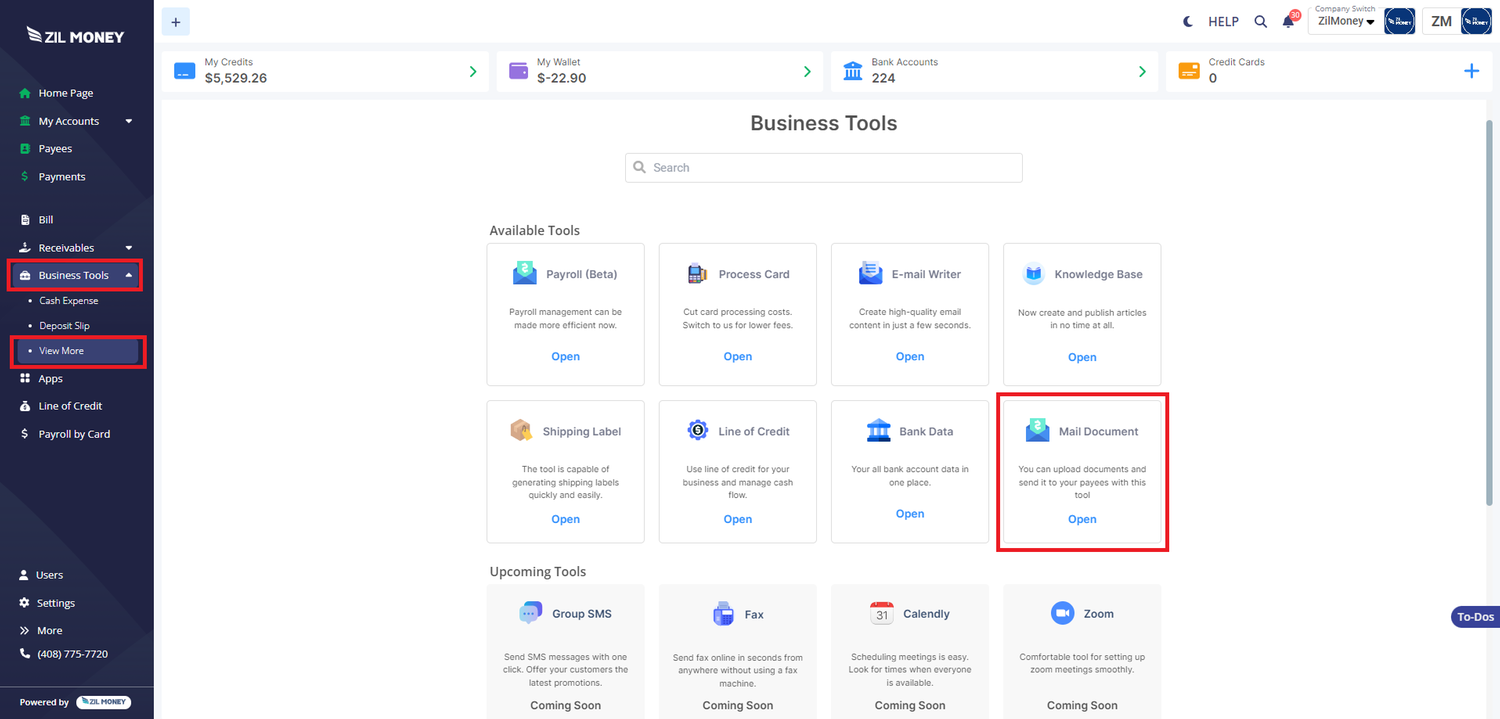Click the Home Page house icon
This screenshot has width=1500, height=719.
click(x=25, y=93)
